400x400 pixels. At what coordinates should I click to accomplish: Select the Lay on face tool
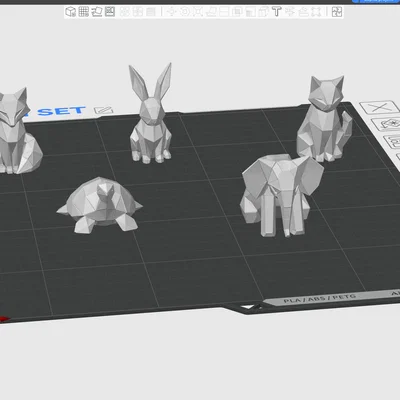pos(211,12)
